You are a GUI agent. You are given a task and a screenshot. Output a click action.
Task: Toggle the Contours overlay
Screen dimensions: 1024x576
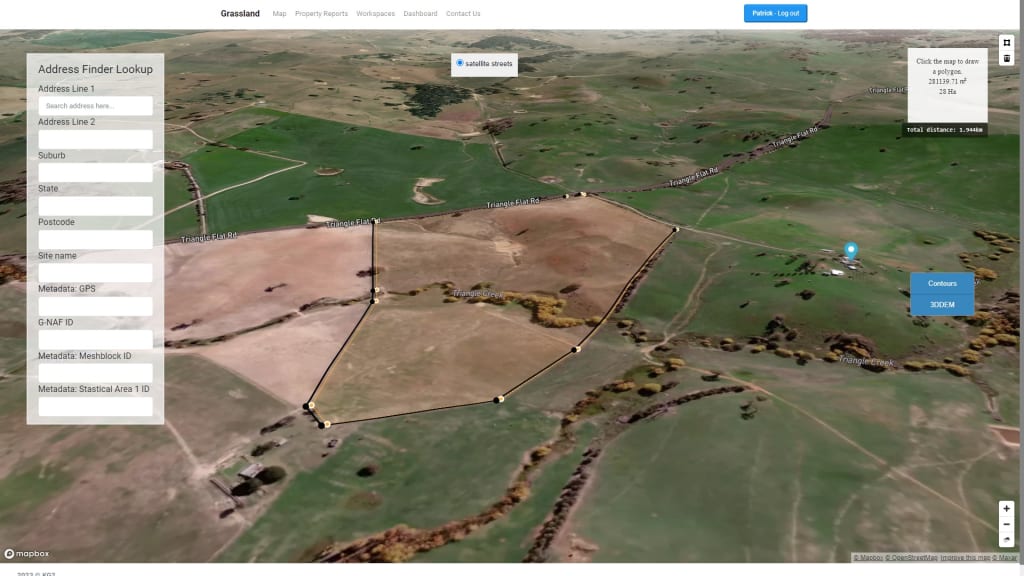941,283
